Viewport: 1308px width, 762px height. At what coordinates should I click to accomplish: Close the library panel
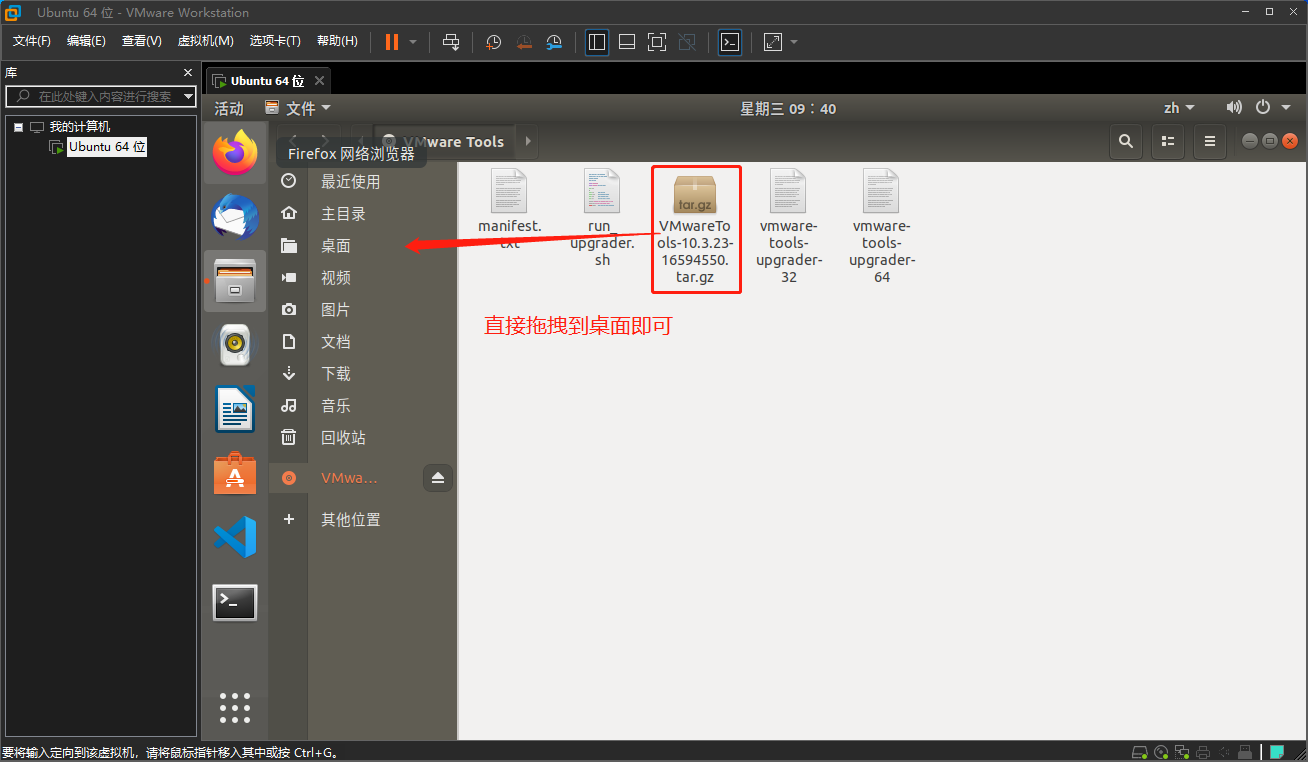pos(188,73)
